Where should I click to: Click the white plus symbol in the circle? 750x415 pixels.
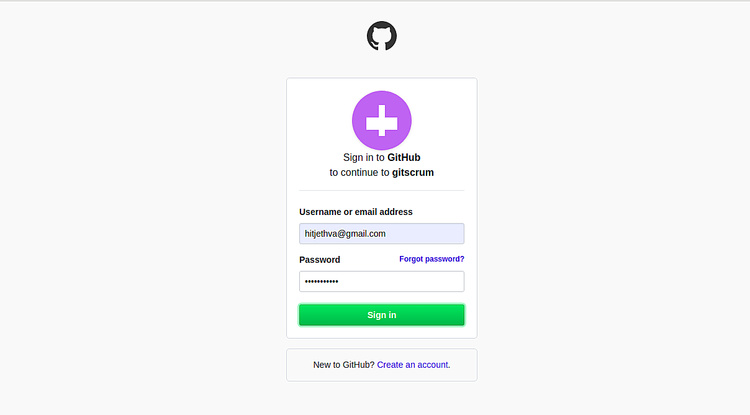[381, 121]
